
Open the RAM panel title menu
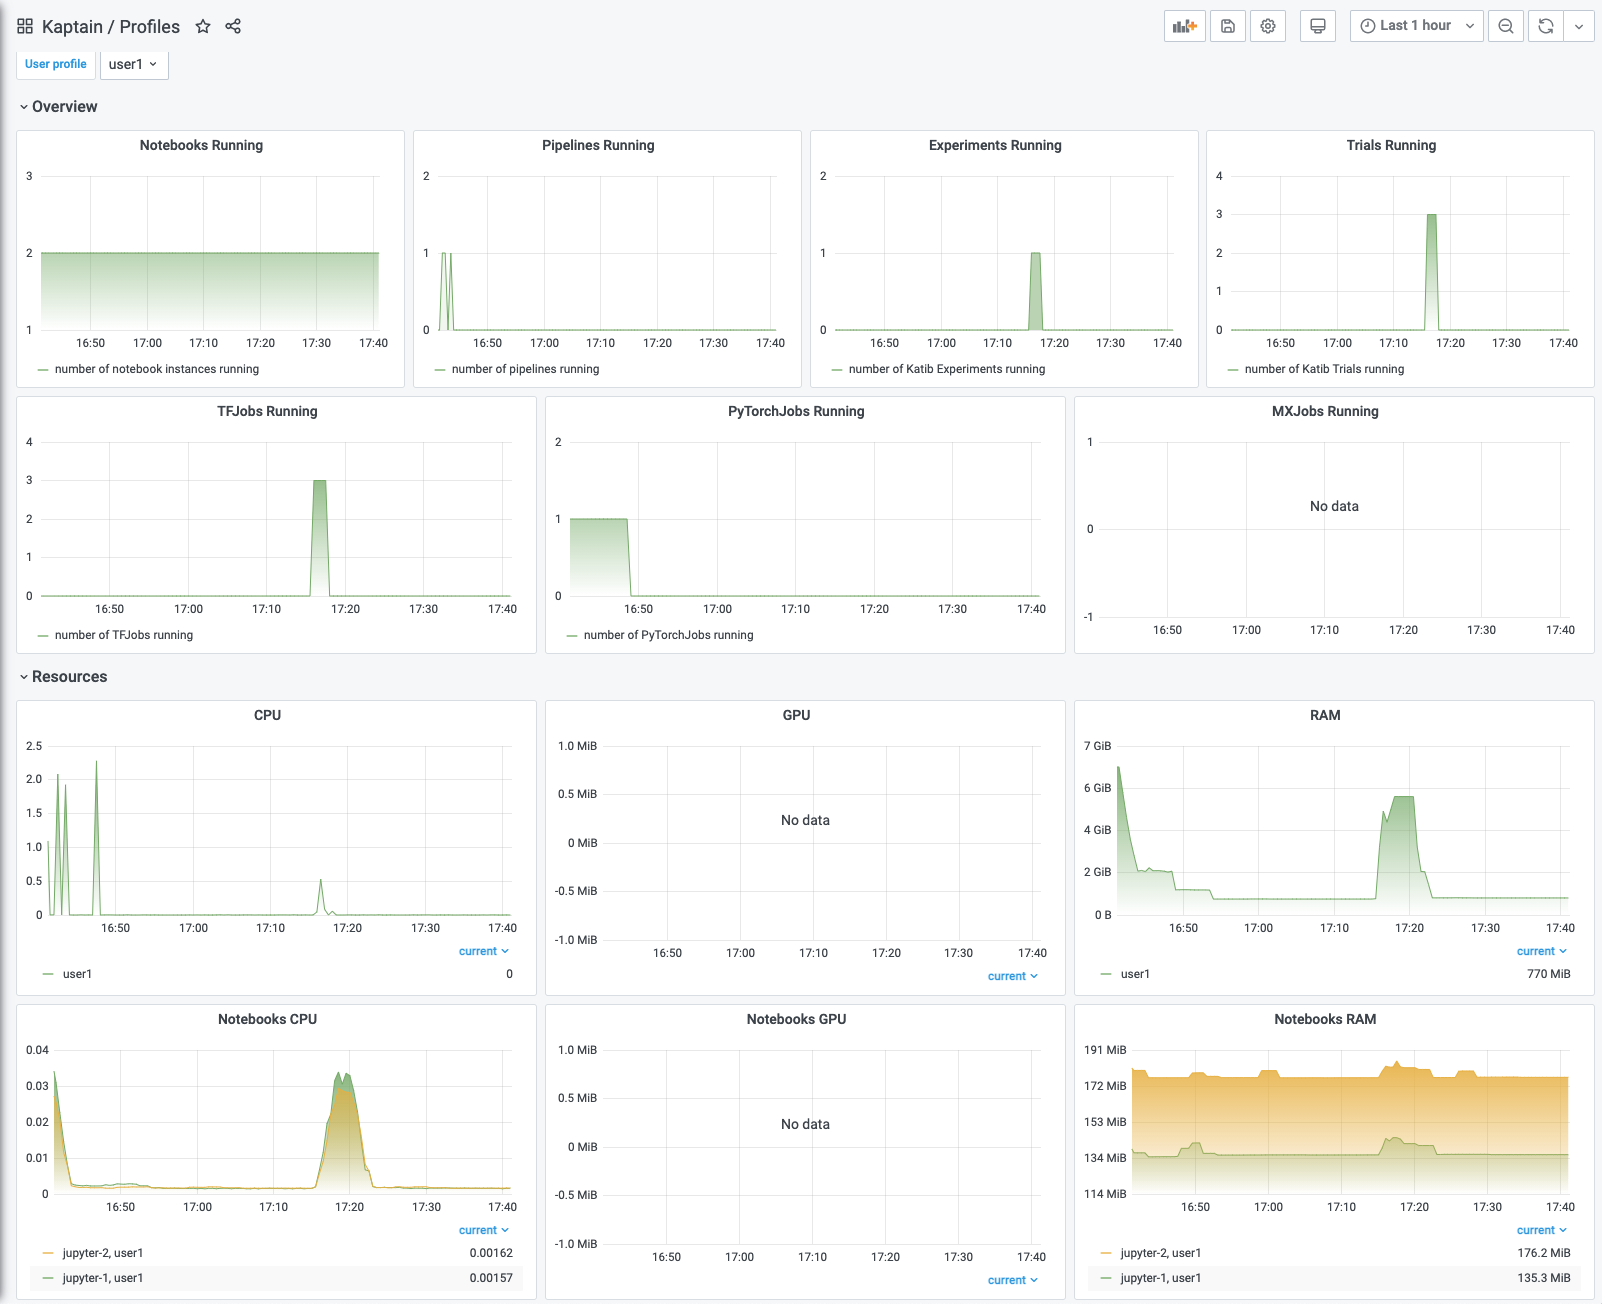pyautogui.click(x=1325, y=715)
